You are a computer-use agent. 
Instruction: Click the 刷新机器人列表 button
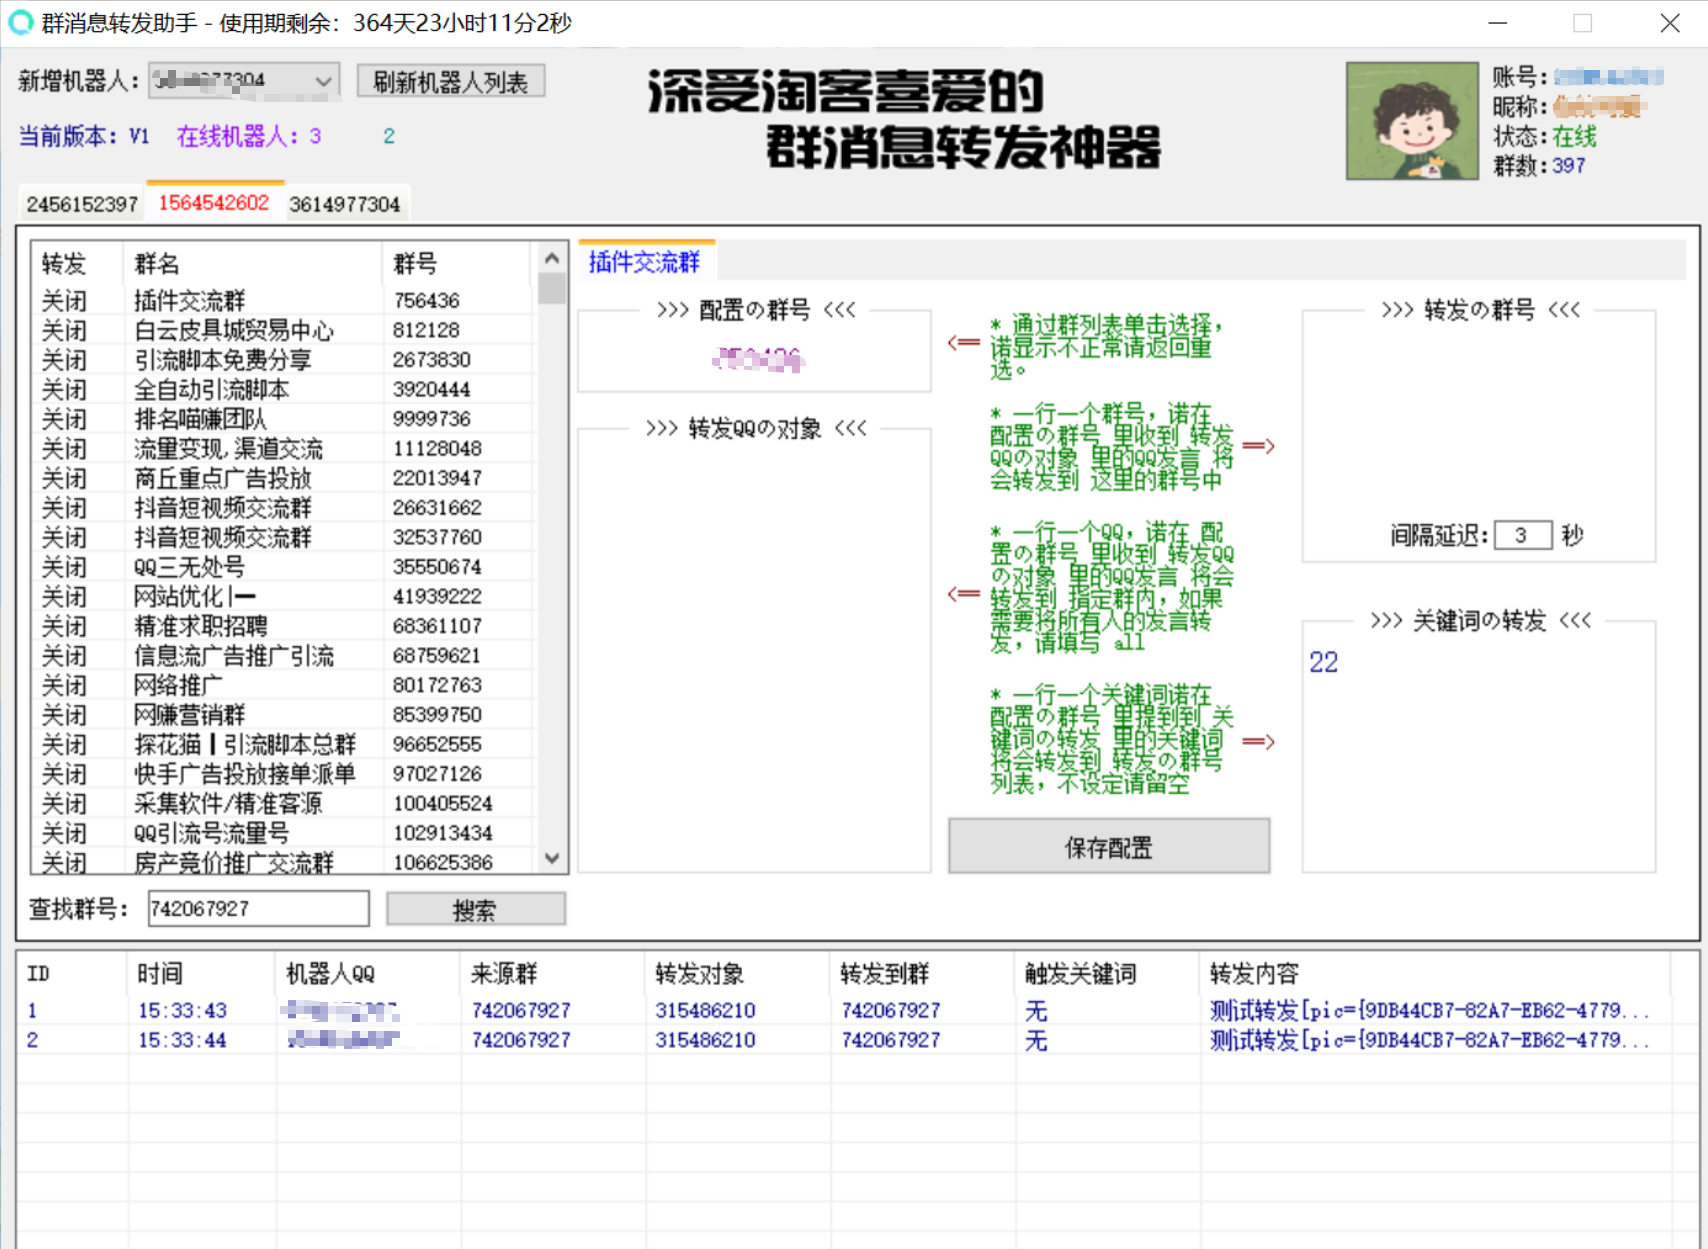pyautogui.click(x=450, y=82)
